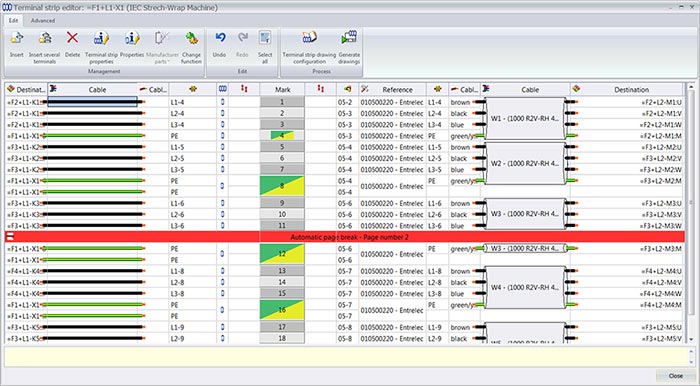Click the Automatic page break row
Image resolution: width=700 pixels, height=386 pixels.
coord(344,237)
